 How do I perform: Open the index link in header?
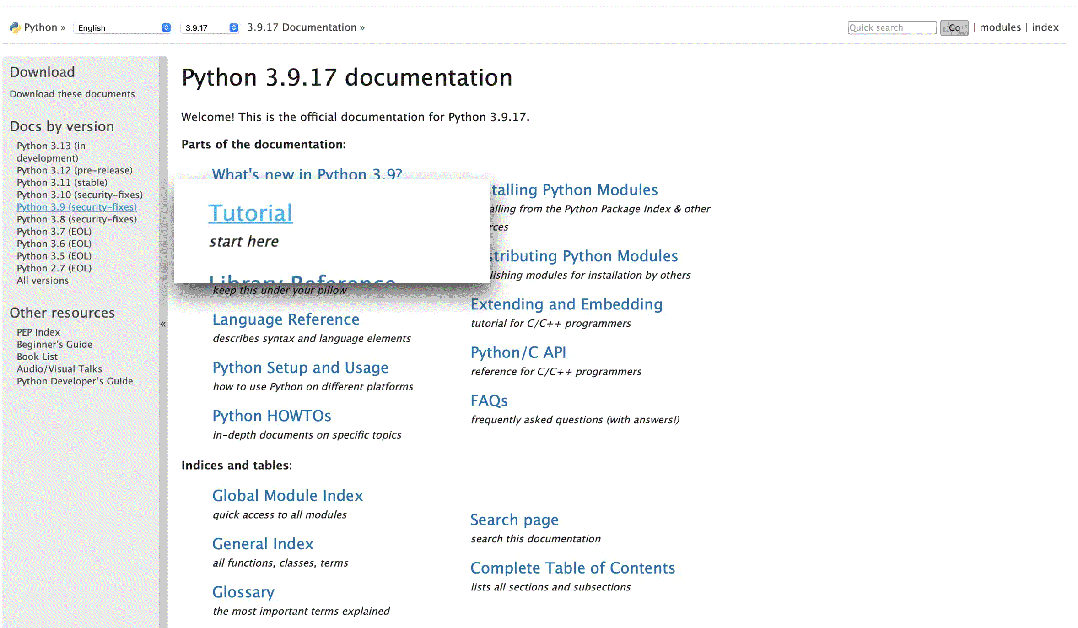1045,28
